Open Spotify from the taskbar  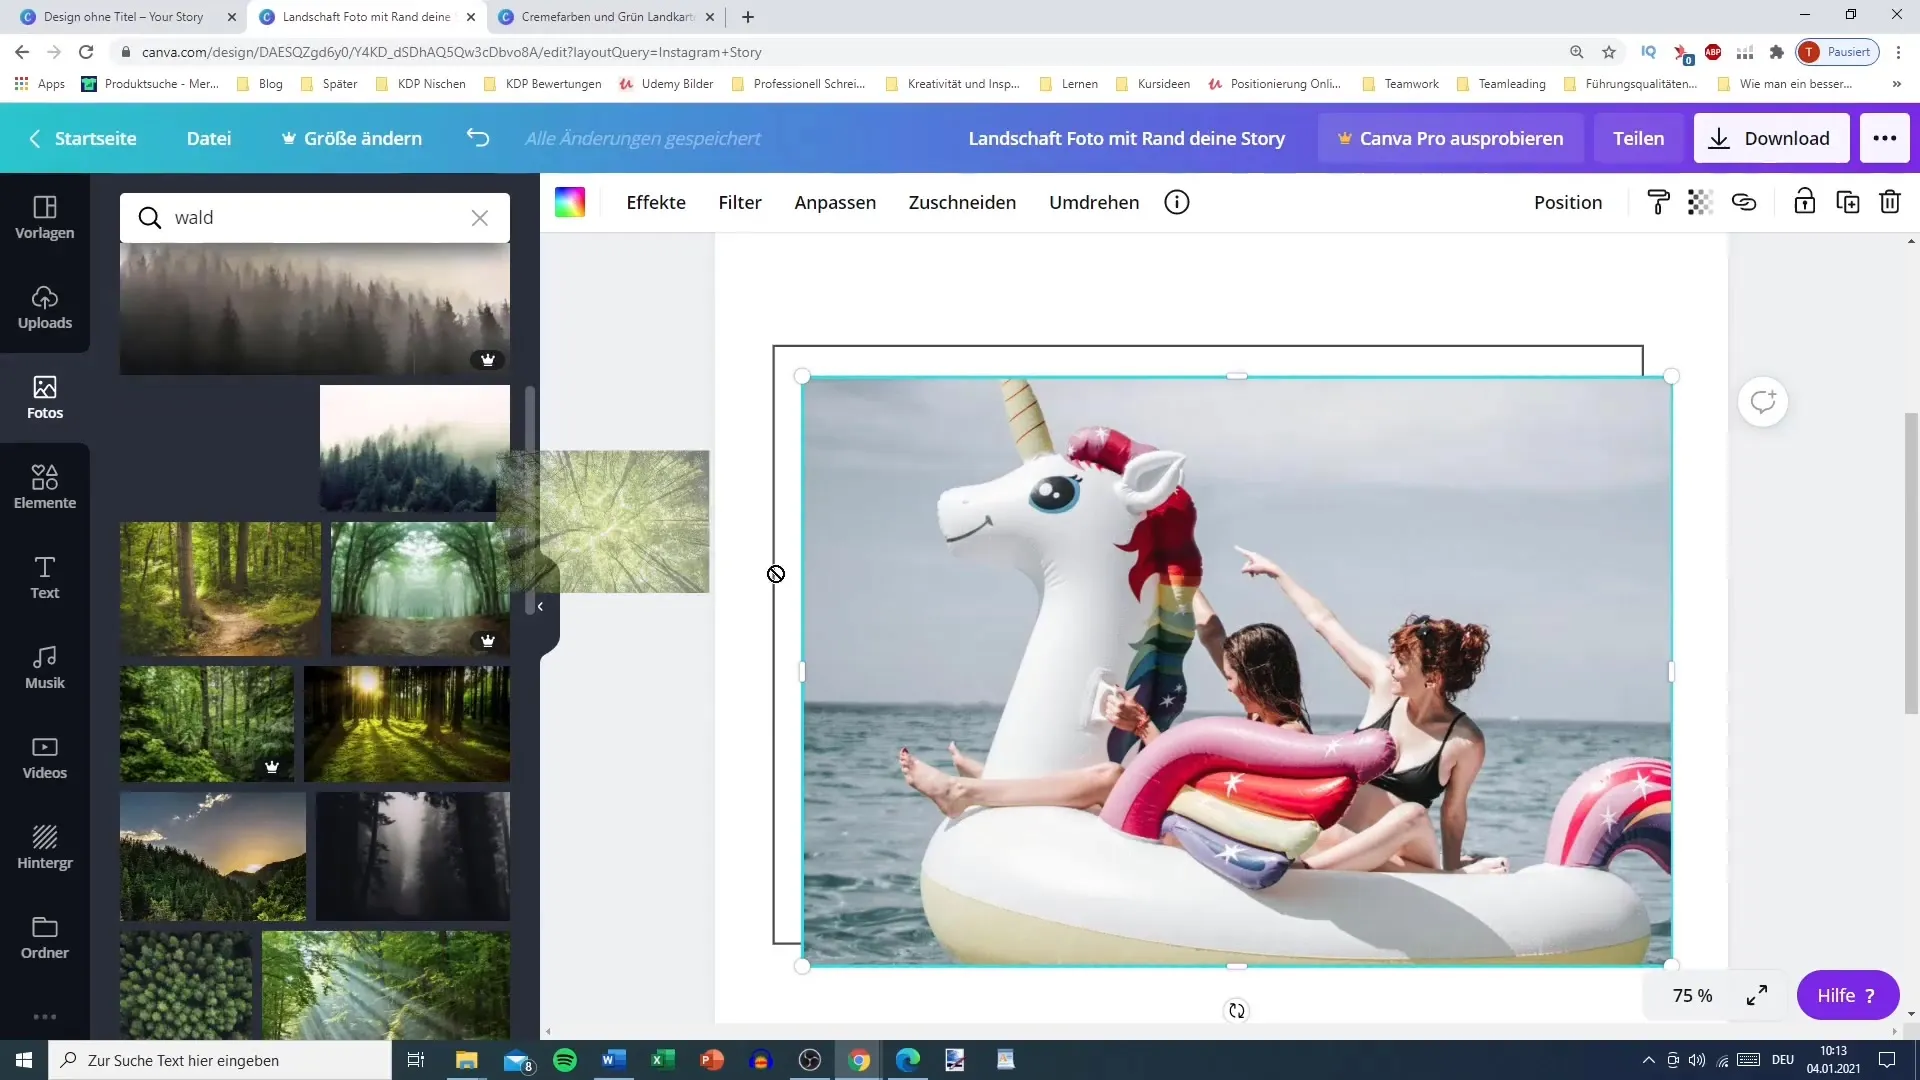pyautogui.click(x=565, y=1060)
